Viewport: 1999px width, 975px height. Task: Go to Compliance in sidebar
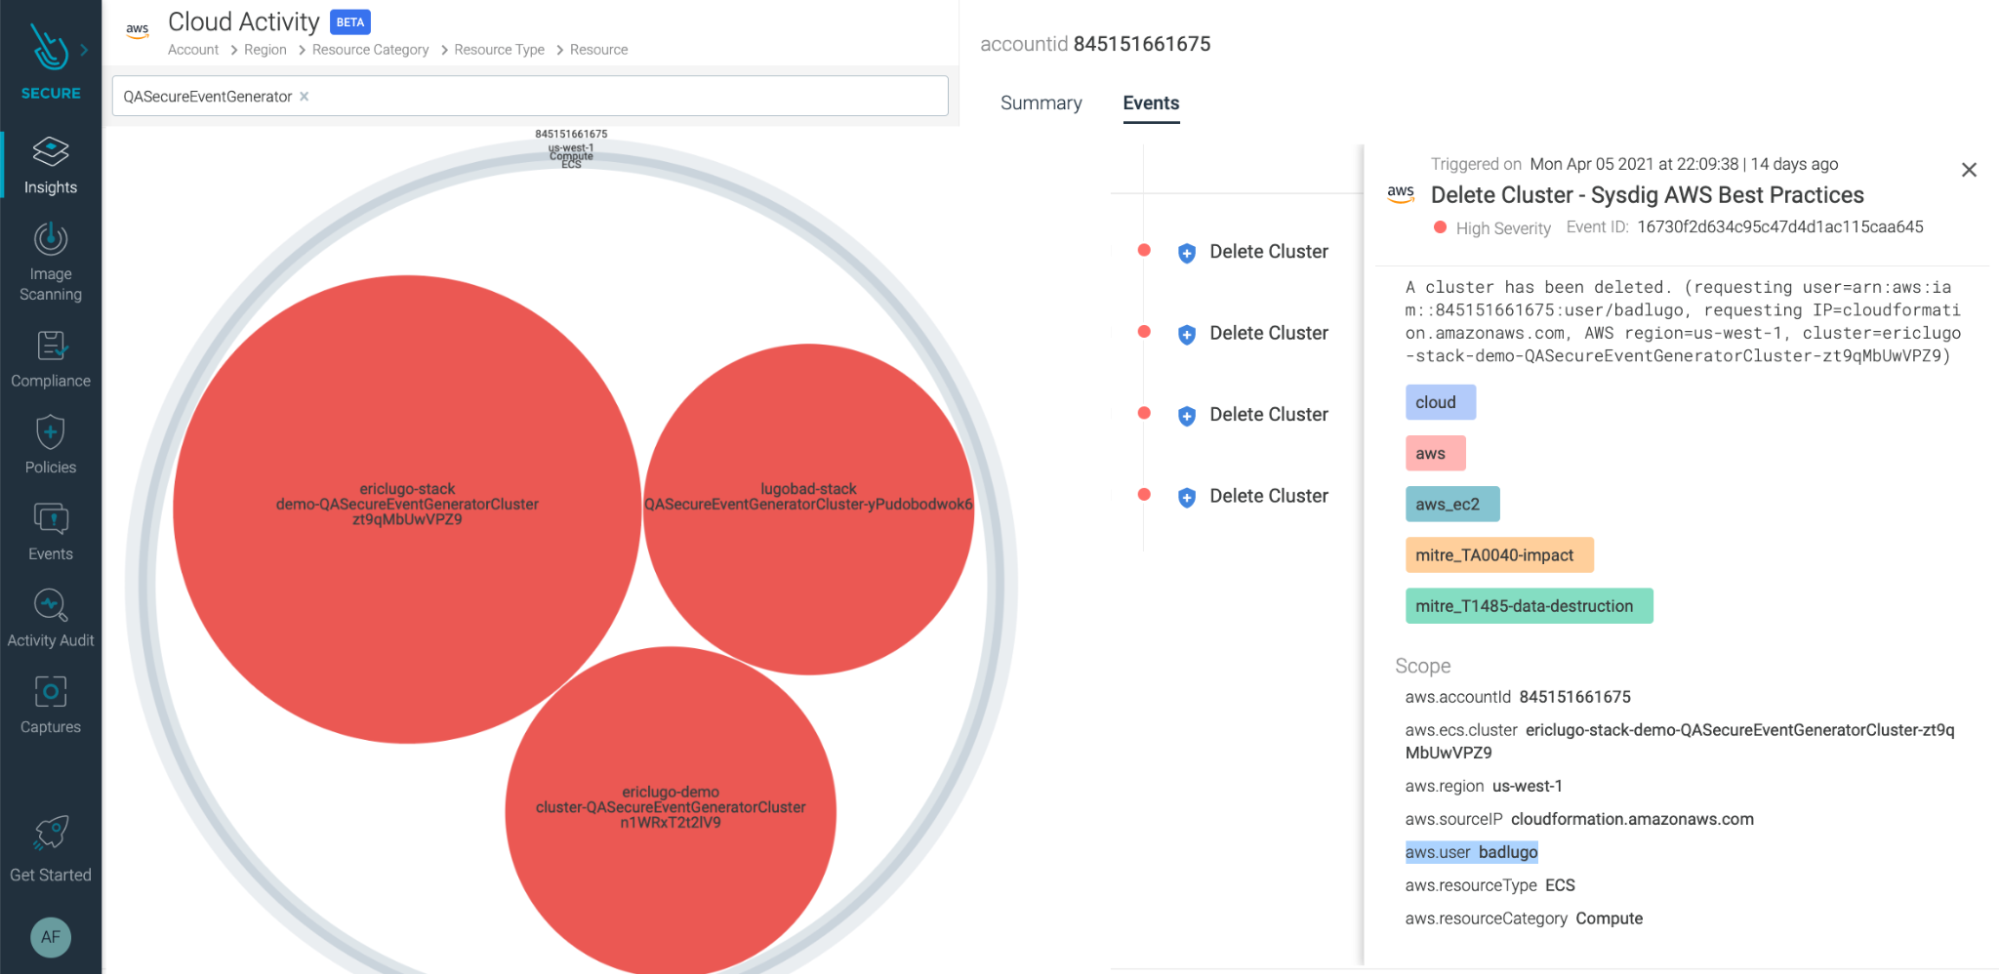click(50, 360)
